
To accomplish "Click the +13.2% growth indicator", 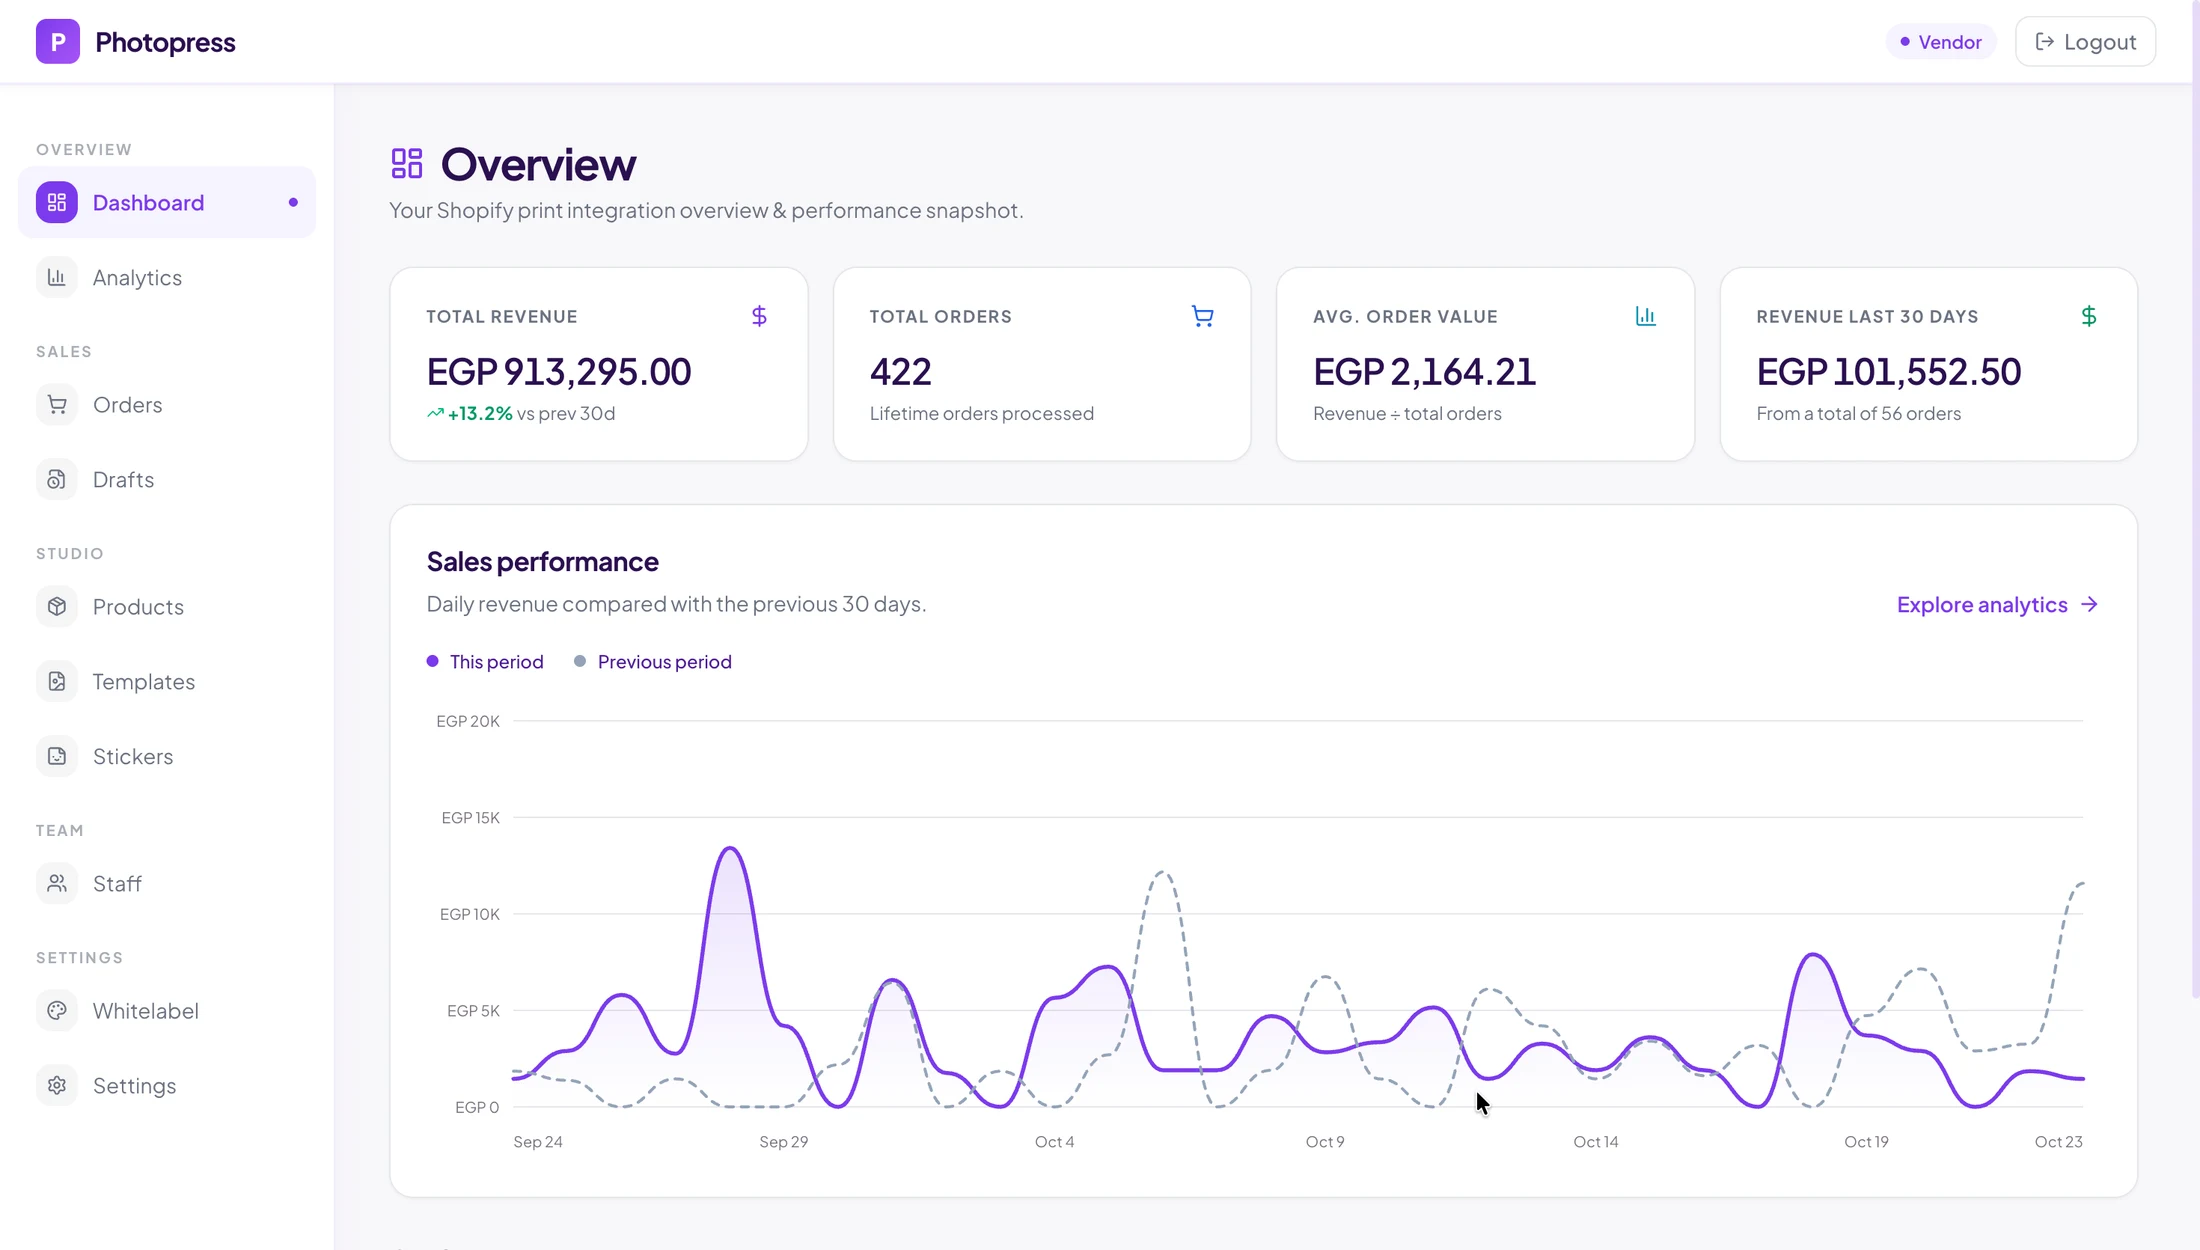I will point(470,413).
